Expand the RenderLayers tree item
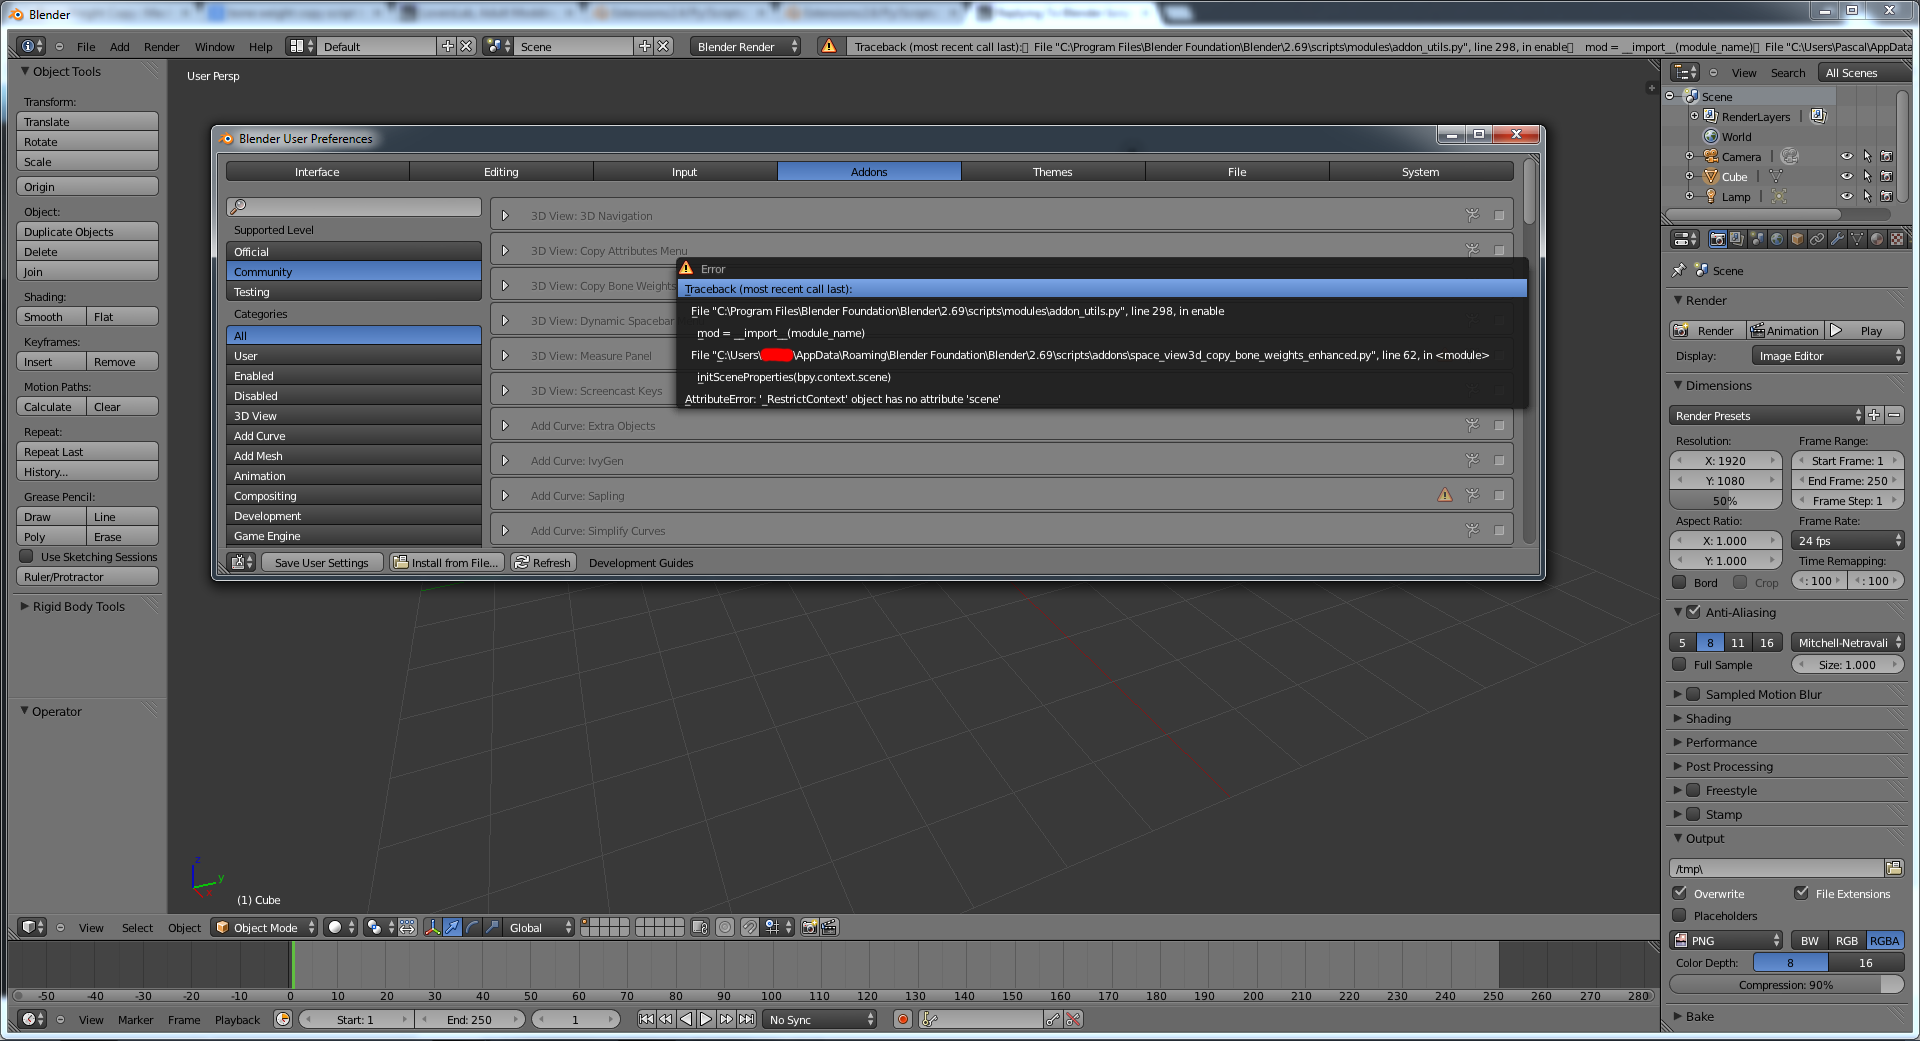The image size is (1920, 1041). (x=1695, y=116)
